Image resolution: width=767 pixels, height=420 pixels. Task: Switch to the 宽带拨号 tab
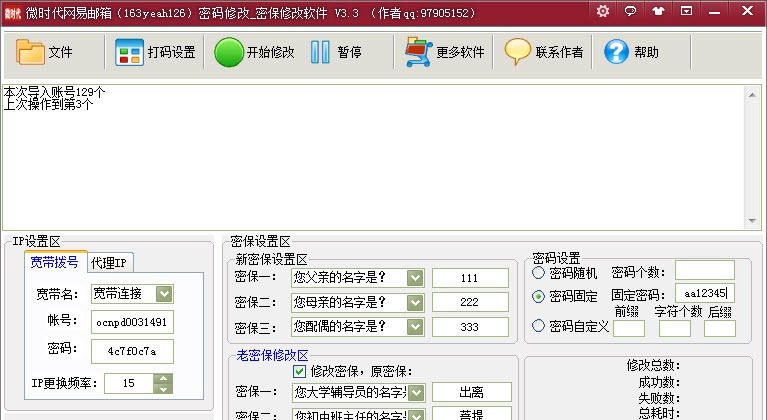[54, 263]
